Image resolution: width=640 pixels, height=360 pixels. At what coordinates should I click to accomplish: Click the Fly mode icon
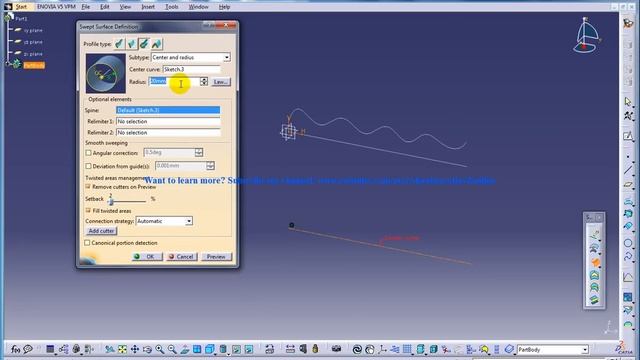tap(109, 349)
